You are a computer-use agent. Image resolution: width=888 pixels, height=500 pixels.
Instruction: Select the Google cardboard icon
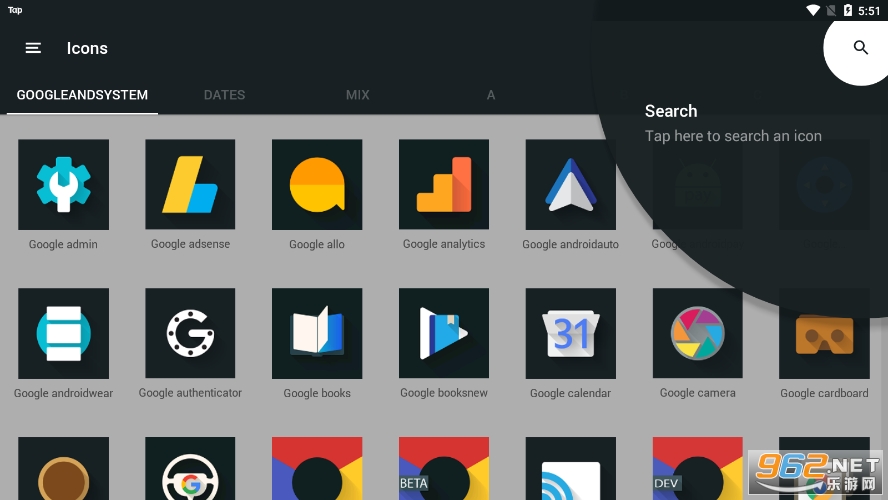tap(824, 334)
